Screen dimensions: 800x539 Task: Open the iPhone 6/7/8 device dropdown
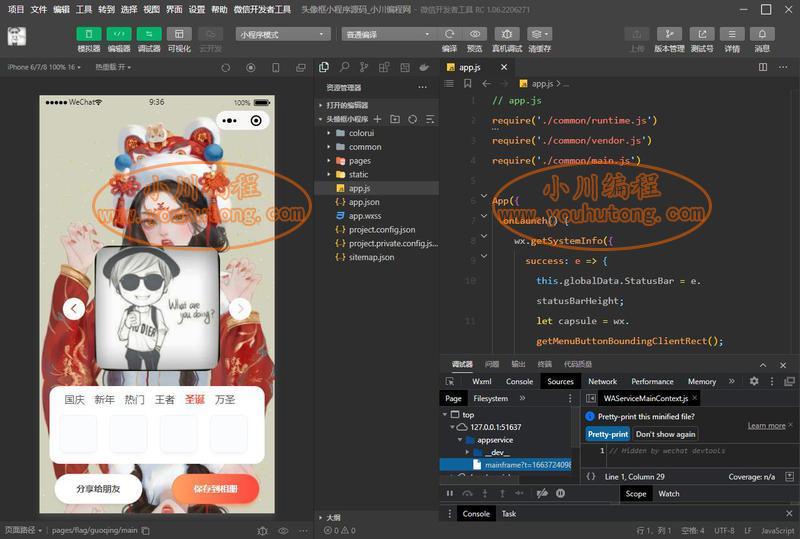(x=44, y=67)
